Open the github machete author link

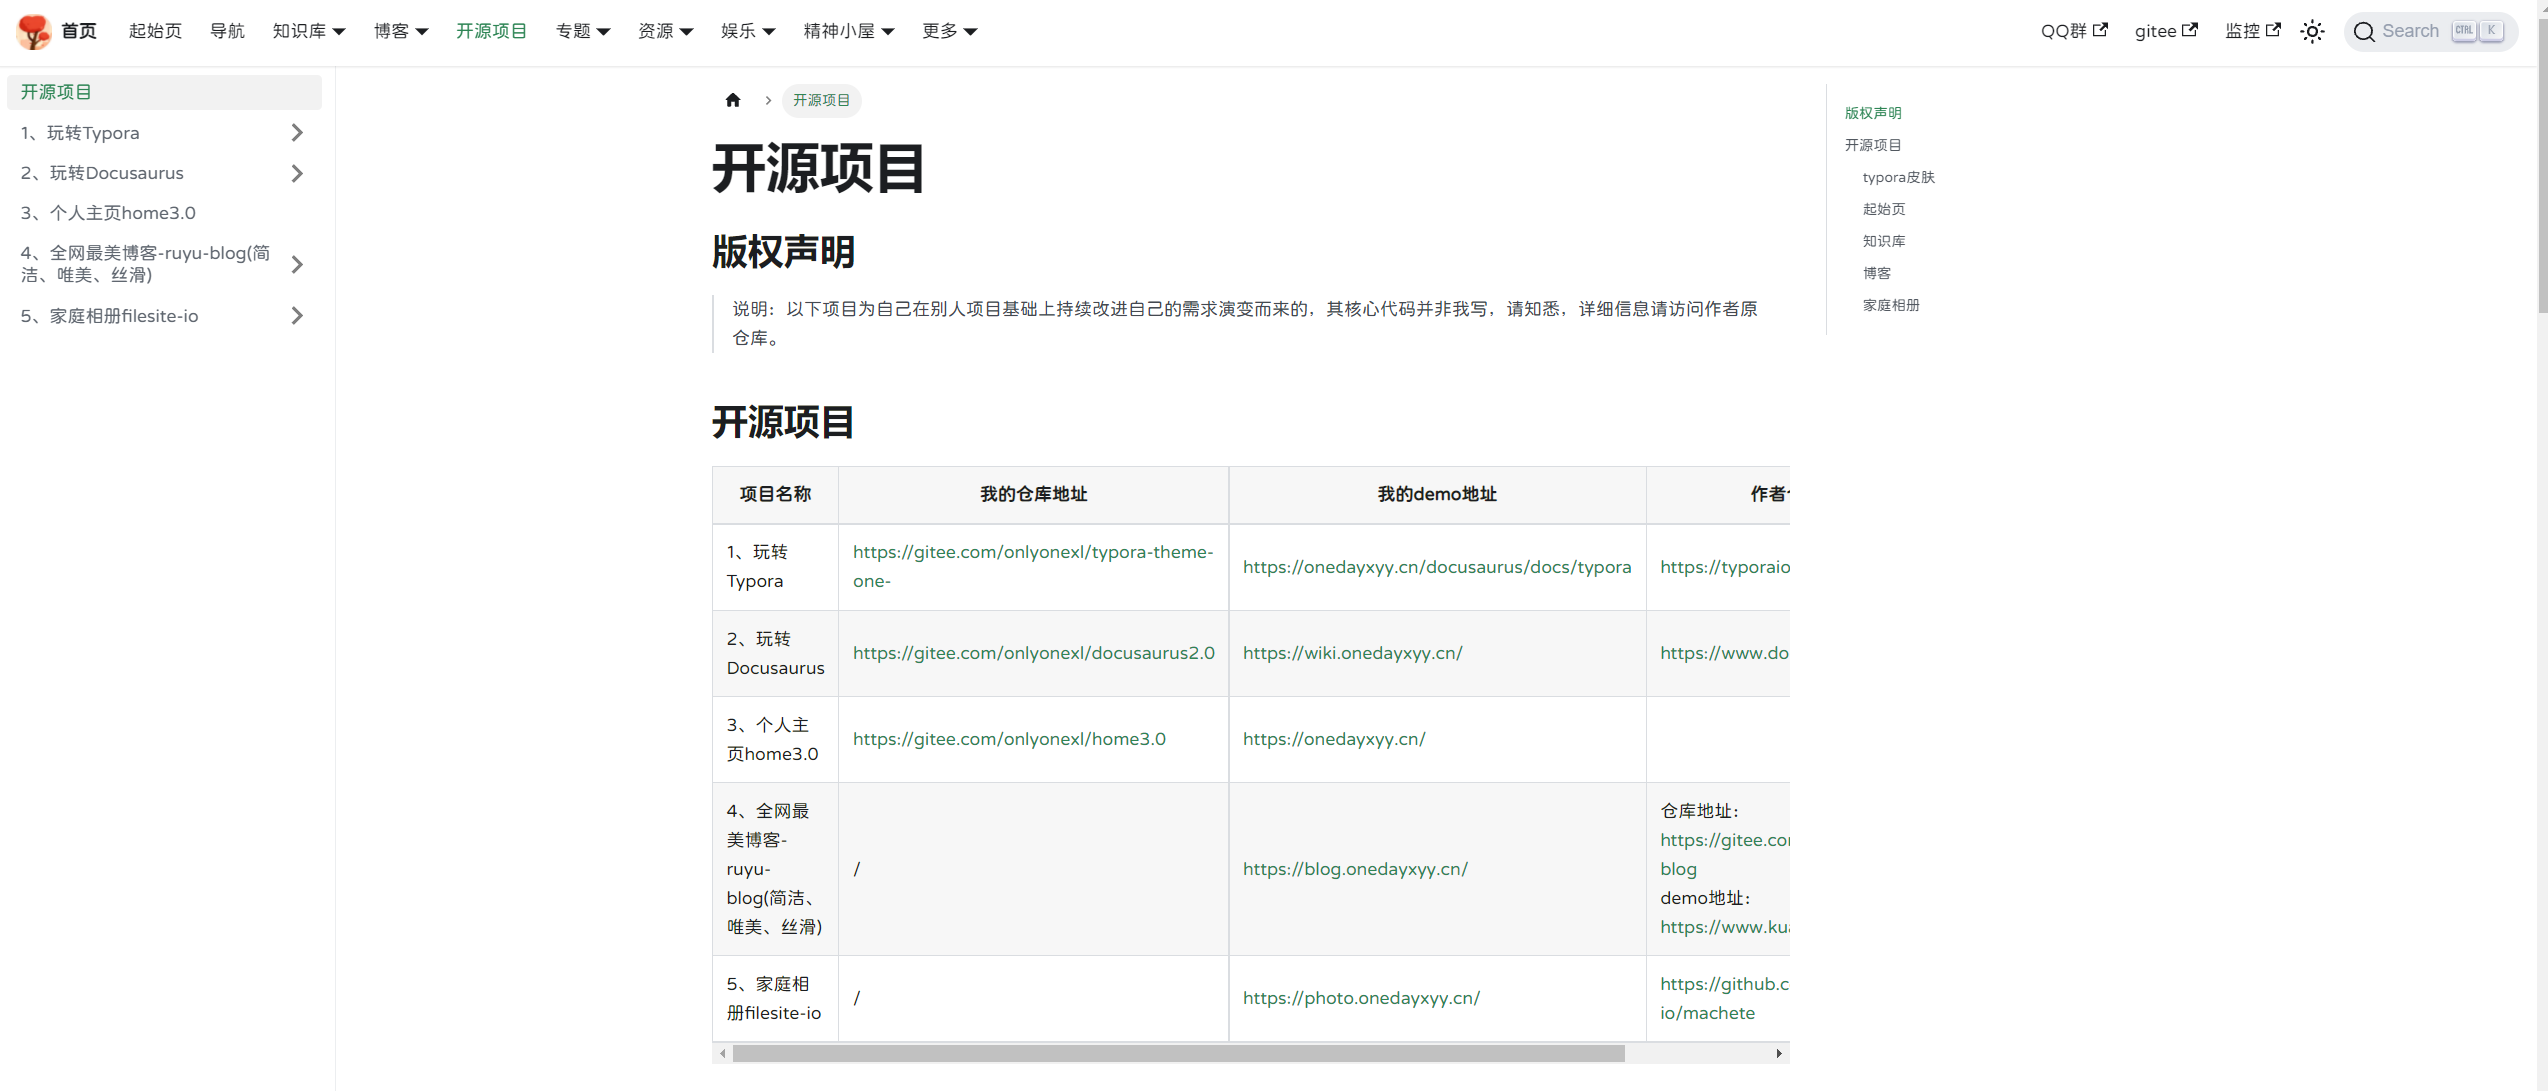pyautogui.click(x=1724, y=998)
